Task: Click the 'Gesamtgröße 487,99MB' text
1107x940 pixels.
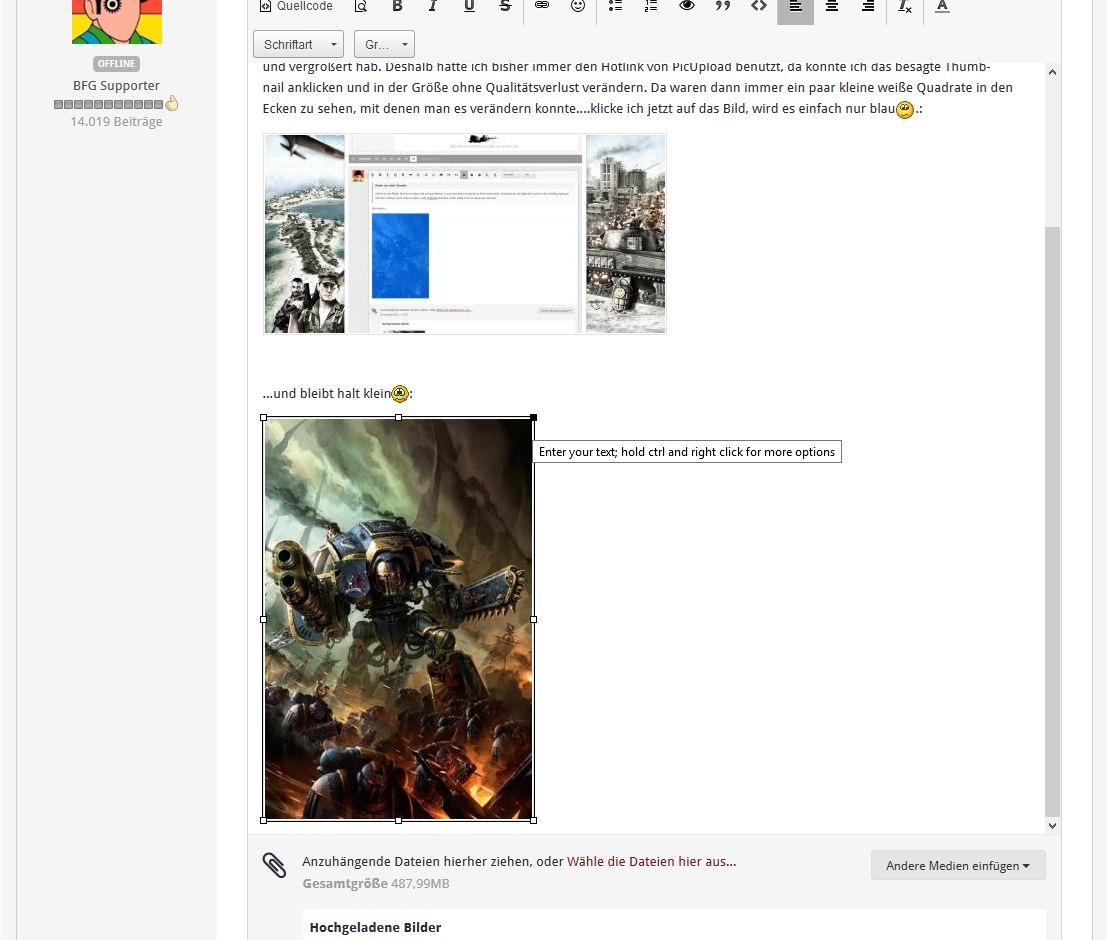Action: tap(376, 884)
